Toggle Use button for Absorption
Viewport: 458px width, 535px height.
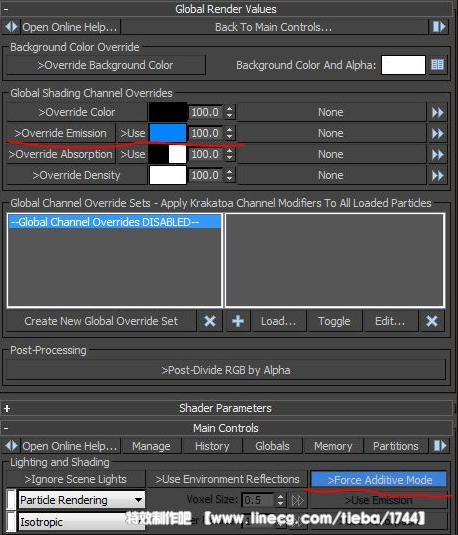tap(132, 154)
